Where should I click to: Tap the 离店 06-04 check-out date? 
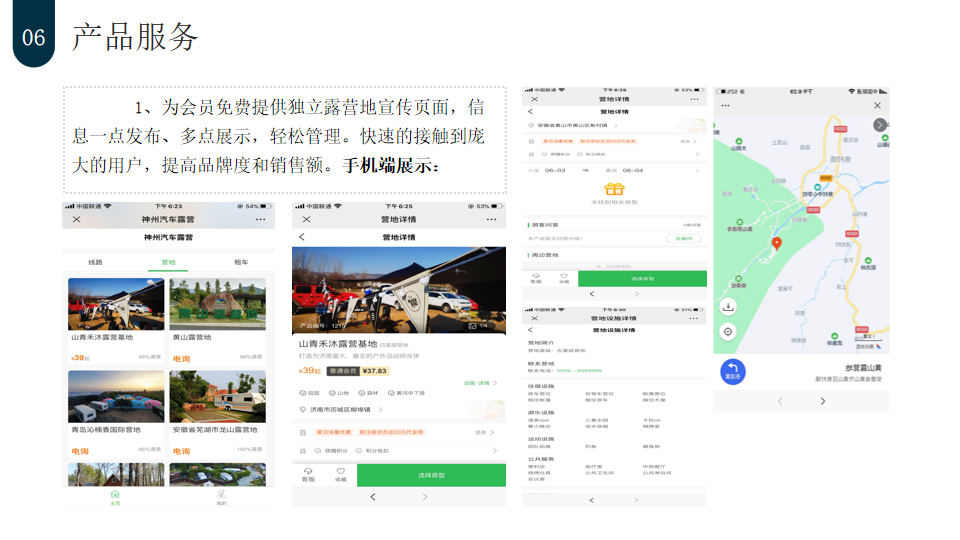[x=624, y=170]
